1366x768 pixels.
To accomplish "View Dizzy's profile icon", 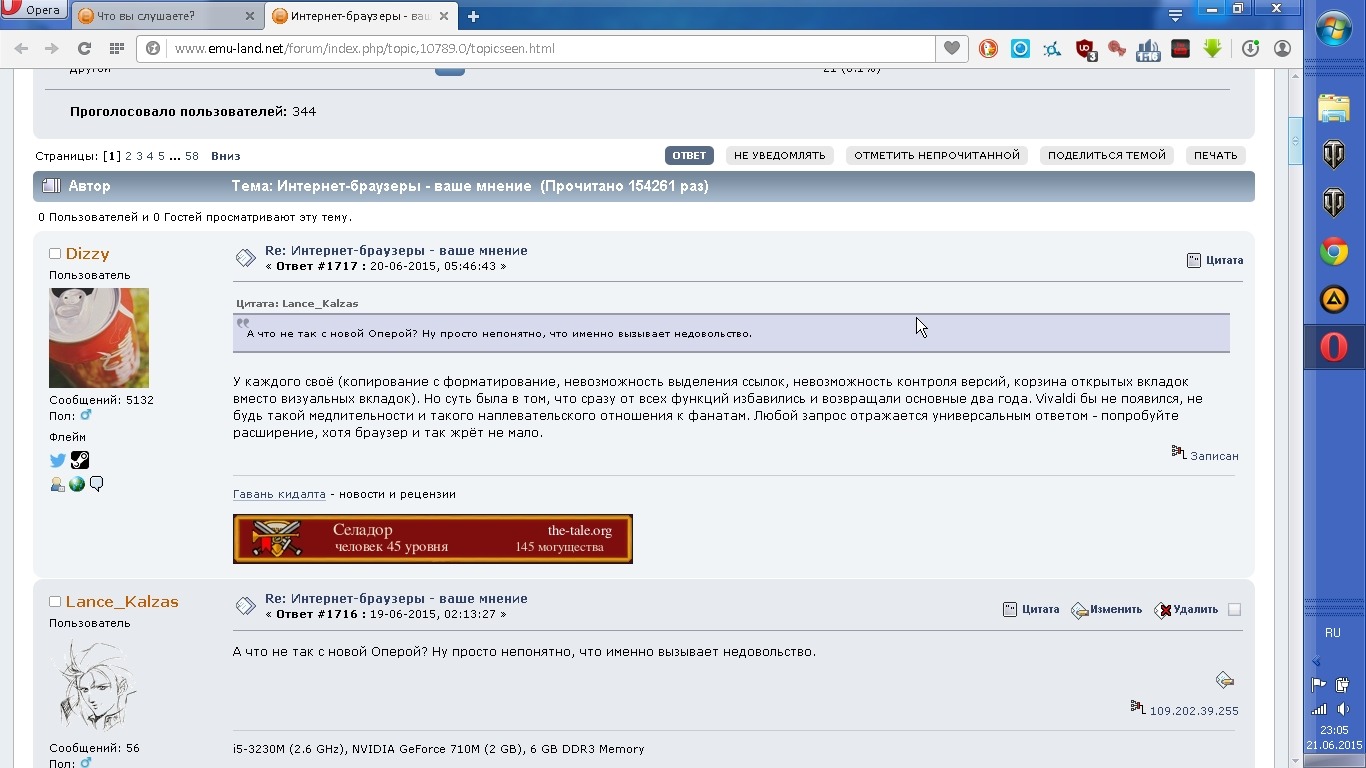I will click(57, 484).
